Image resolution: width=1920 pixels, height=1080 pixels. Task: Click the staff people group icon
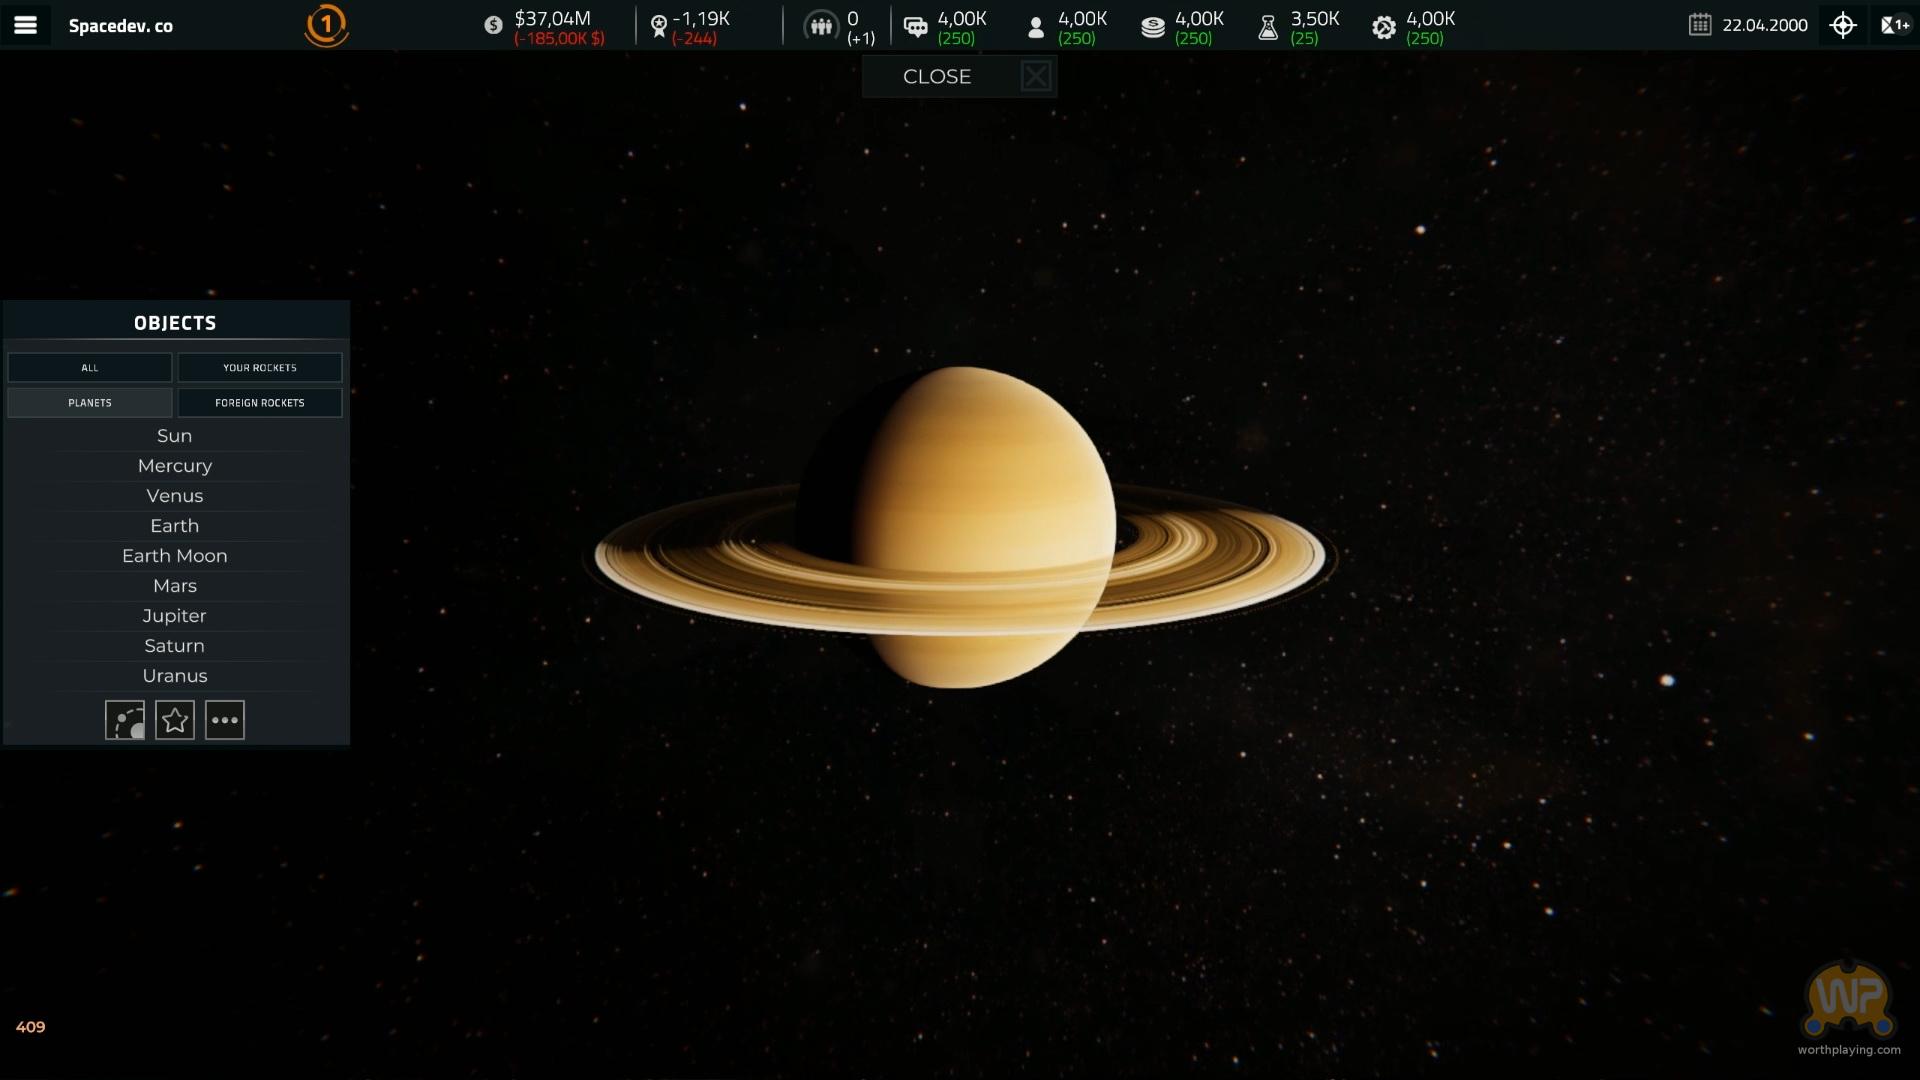[x=821, y=27]
